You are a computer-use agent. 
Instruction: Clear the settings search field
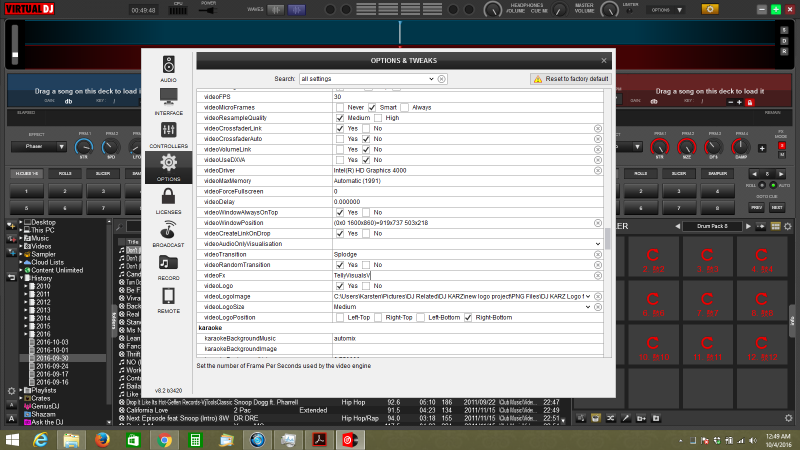441,79
